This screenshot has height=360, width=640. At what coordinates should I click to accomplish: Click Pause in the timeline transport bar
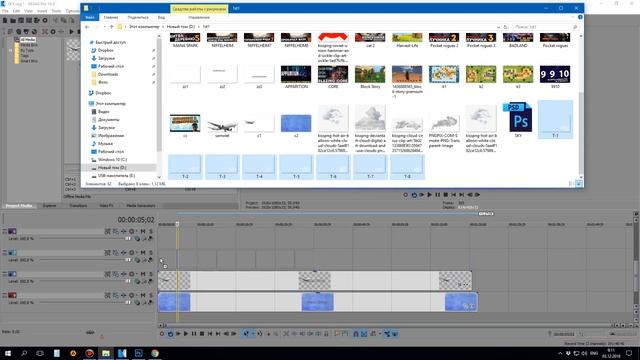[194, 334]
